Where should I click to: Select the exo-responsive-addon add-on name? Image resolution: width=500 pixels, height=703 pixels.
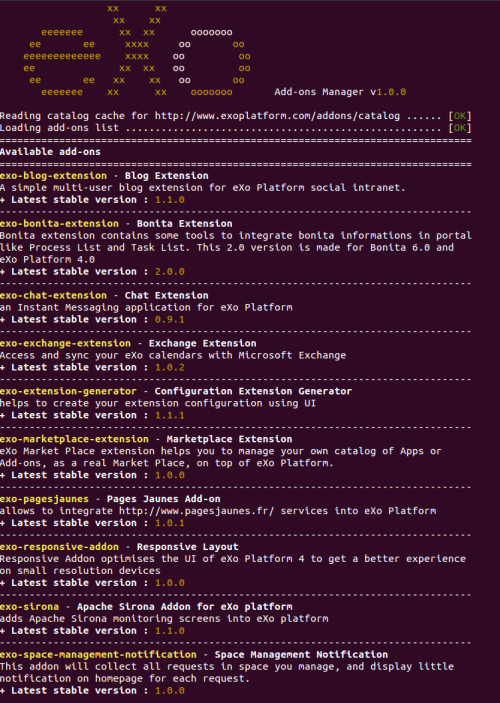(x=59, y=547)
